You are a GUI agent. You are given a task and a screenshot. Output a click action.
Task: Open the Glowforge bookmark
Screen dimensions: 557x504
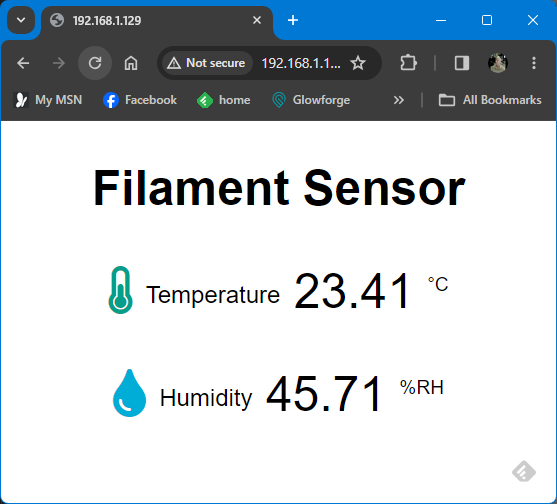[311, 100]
